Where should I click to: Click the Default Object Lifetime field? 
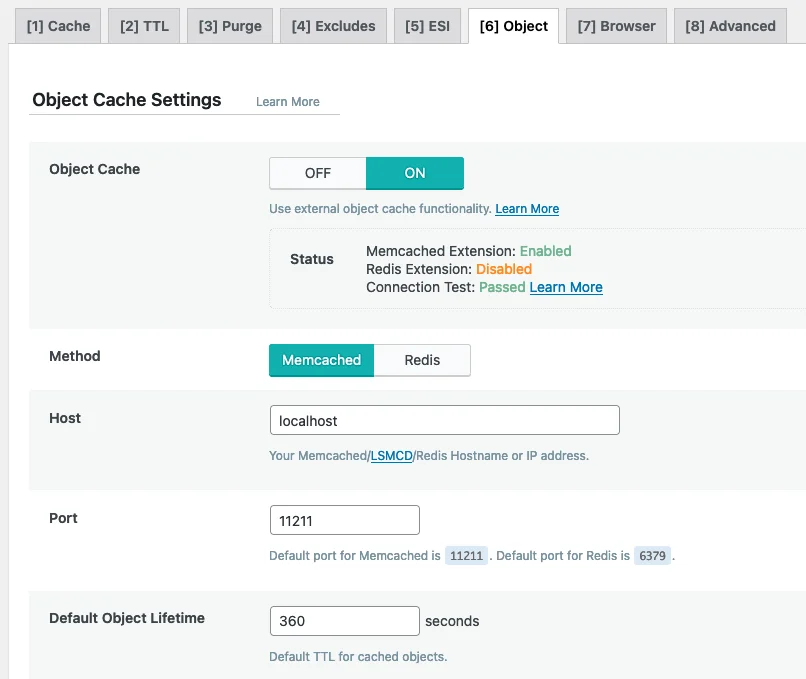click(x=344, y=621)
